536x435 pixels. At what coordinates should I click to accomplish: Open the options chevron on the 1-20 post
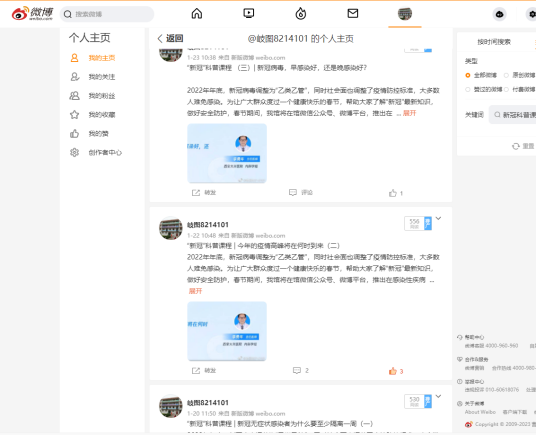[x=438, y=396]
